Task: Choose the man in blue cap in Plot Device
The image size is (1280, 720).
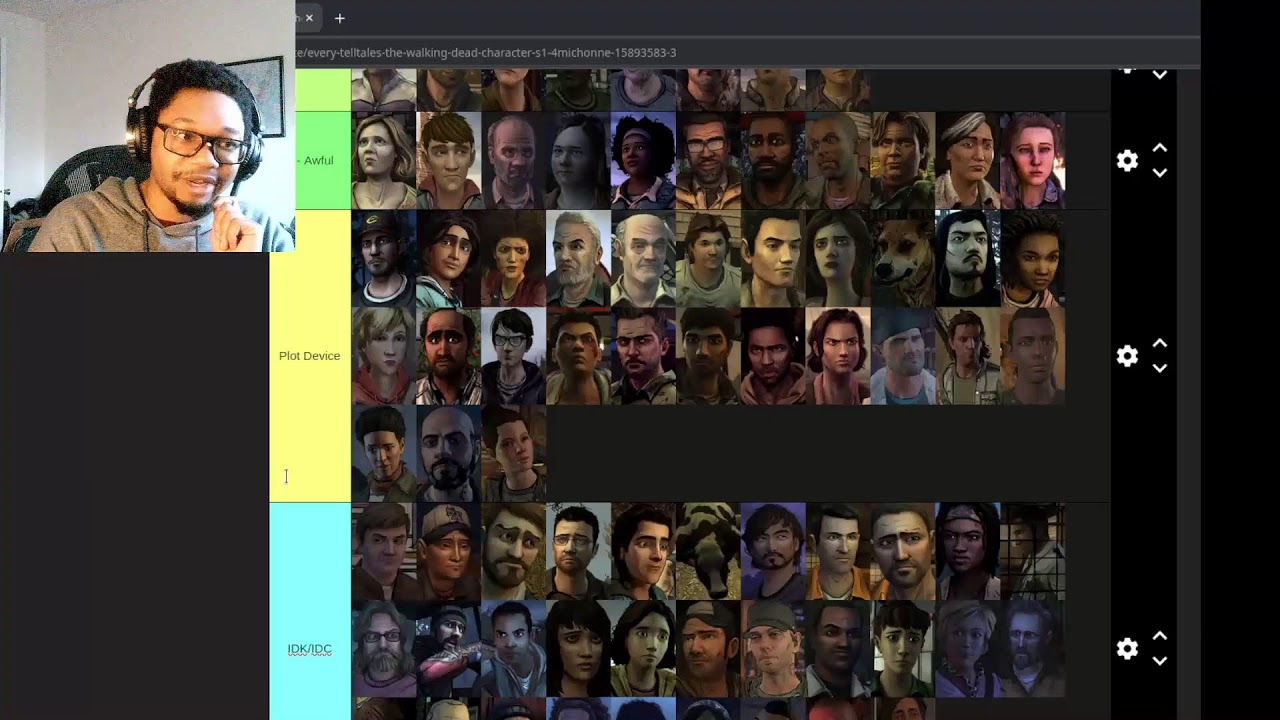Action: pos(903,356)
